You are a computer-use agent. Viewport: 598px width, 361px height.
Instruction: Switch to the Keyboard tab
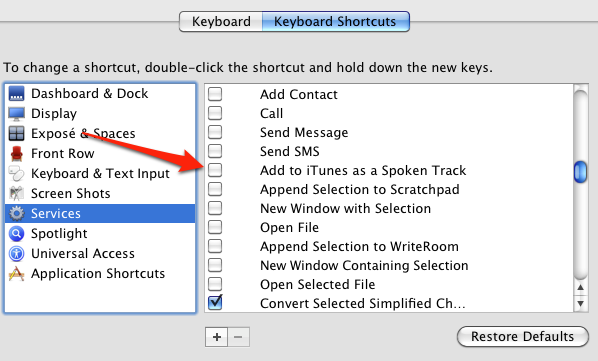click(221, 21)
